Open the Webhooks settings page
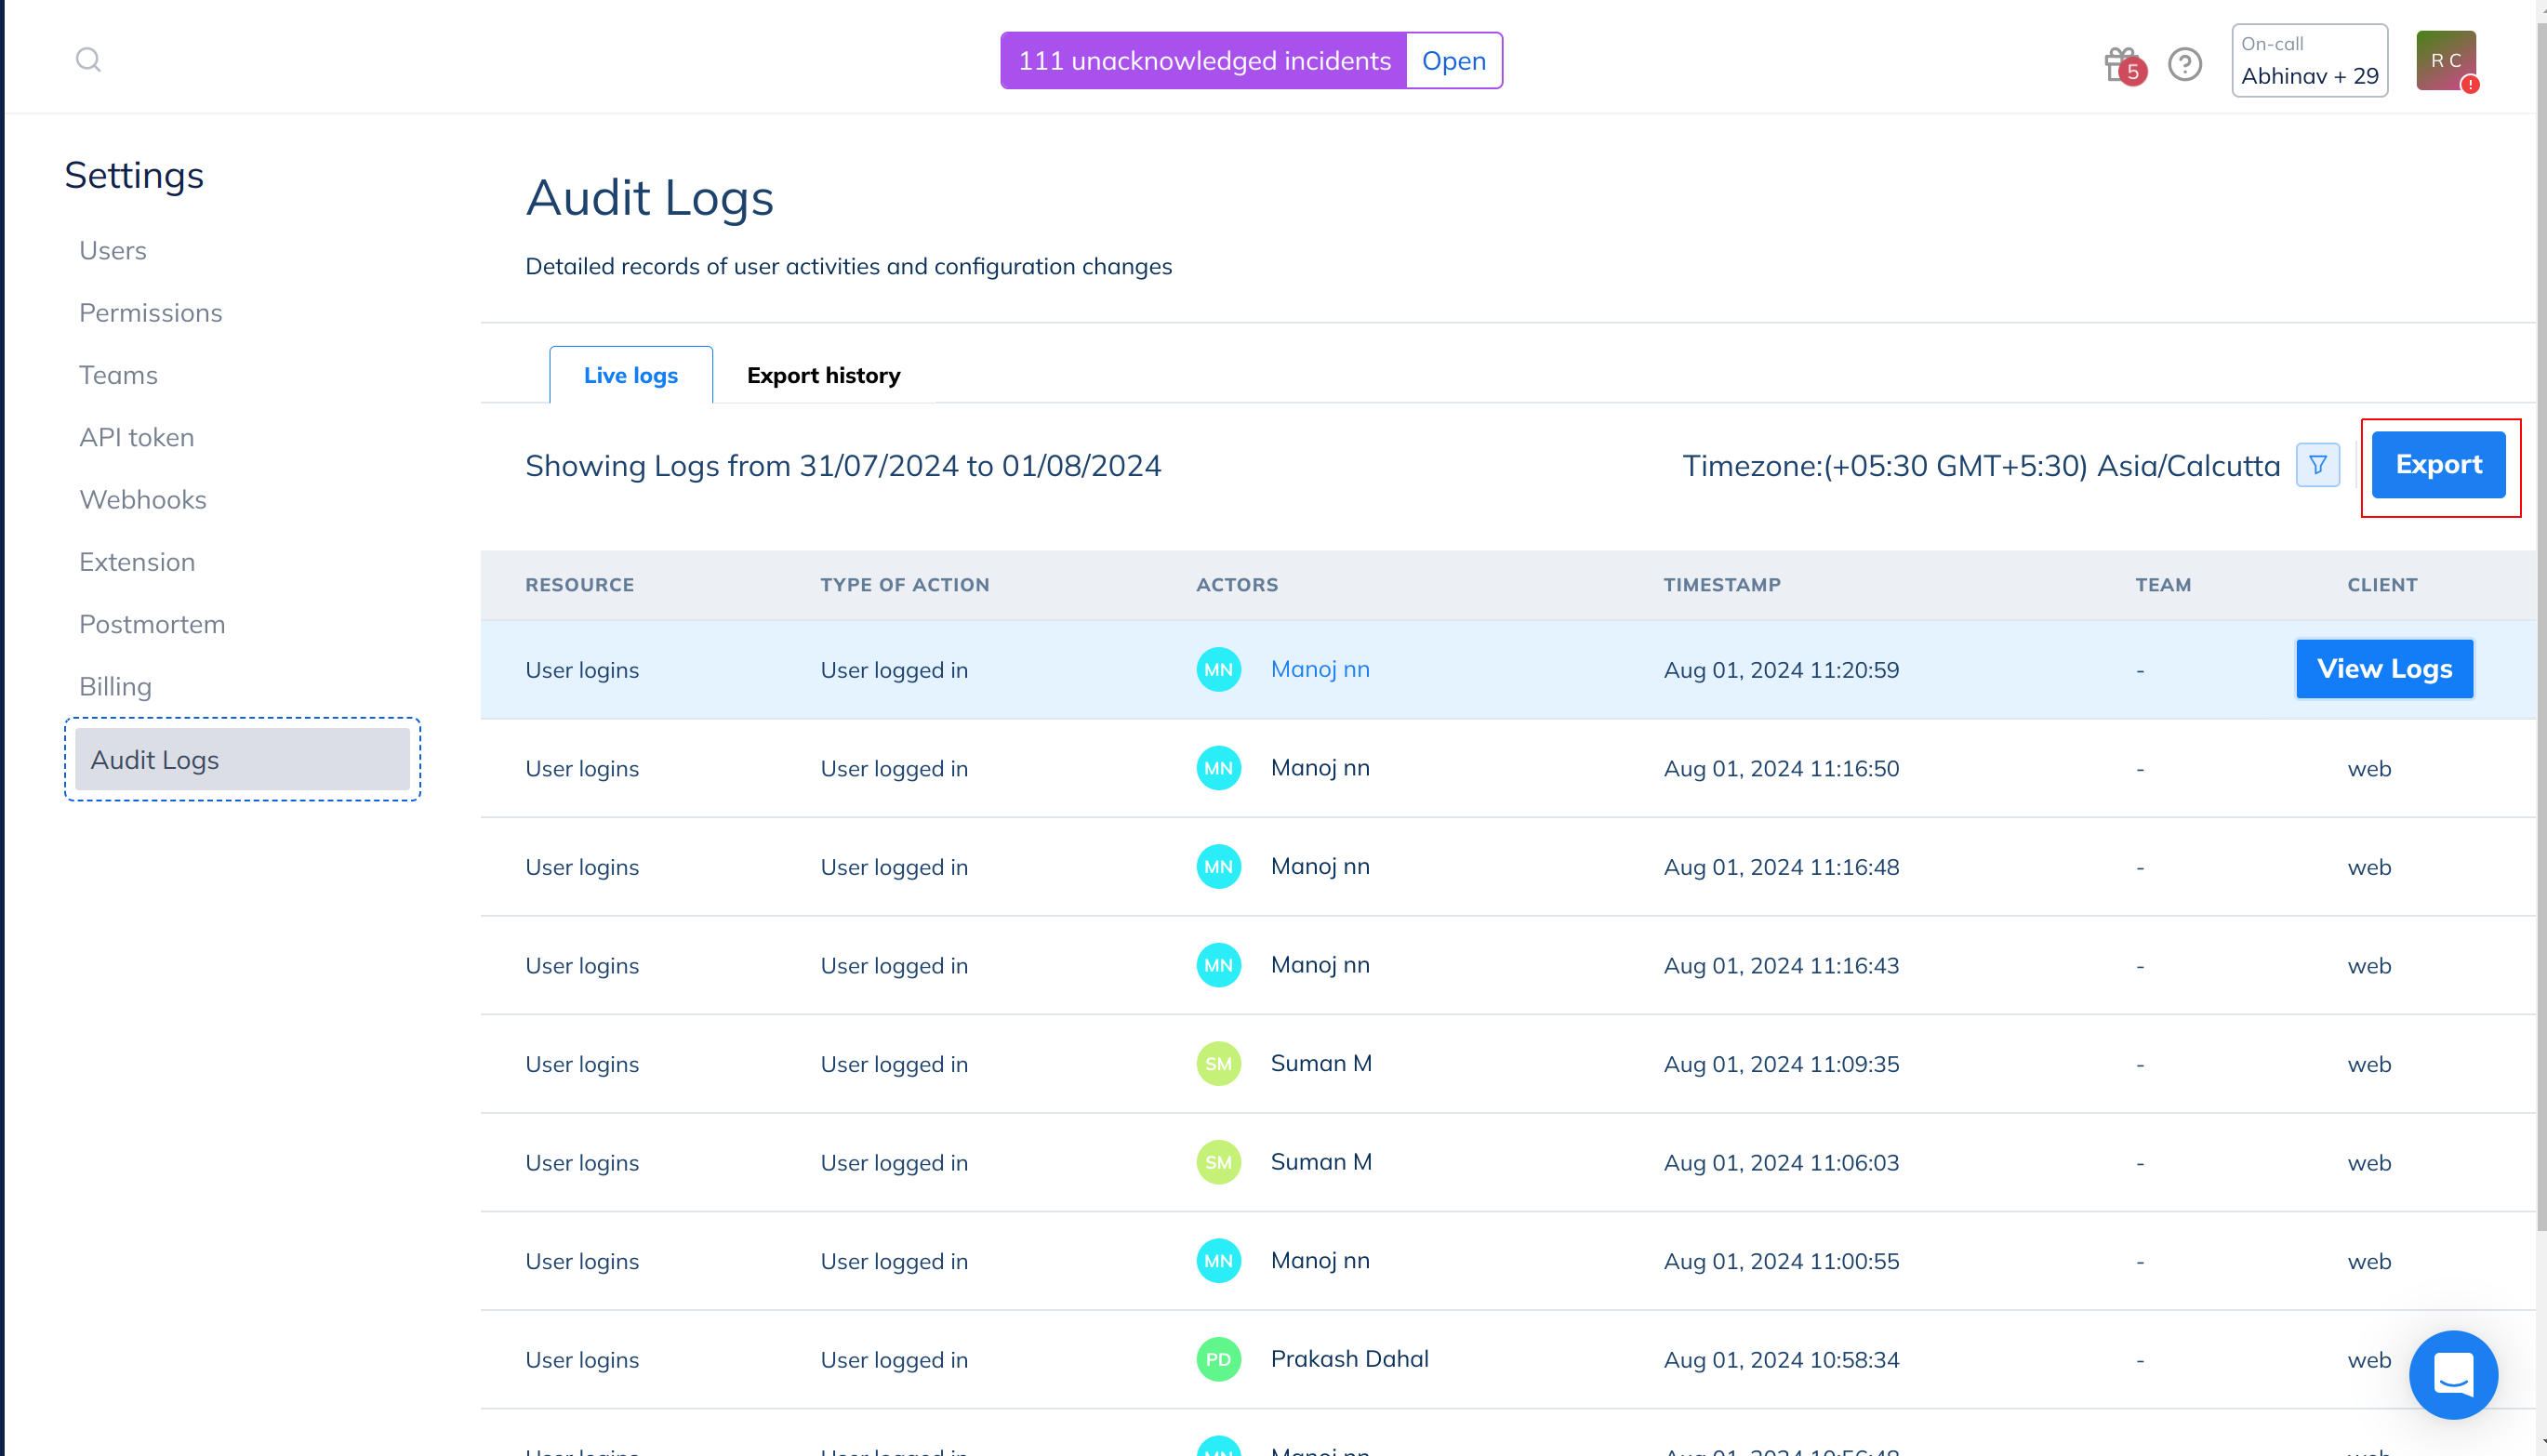Image resolution: width=2547 pixels, height=1456 pixels. [x=143, y=500]
